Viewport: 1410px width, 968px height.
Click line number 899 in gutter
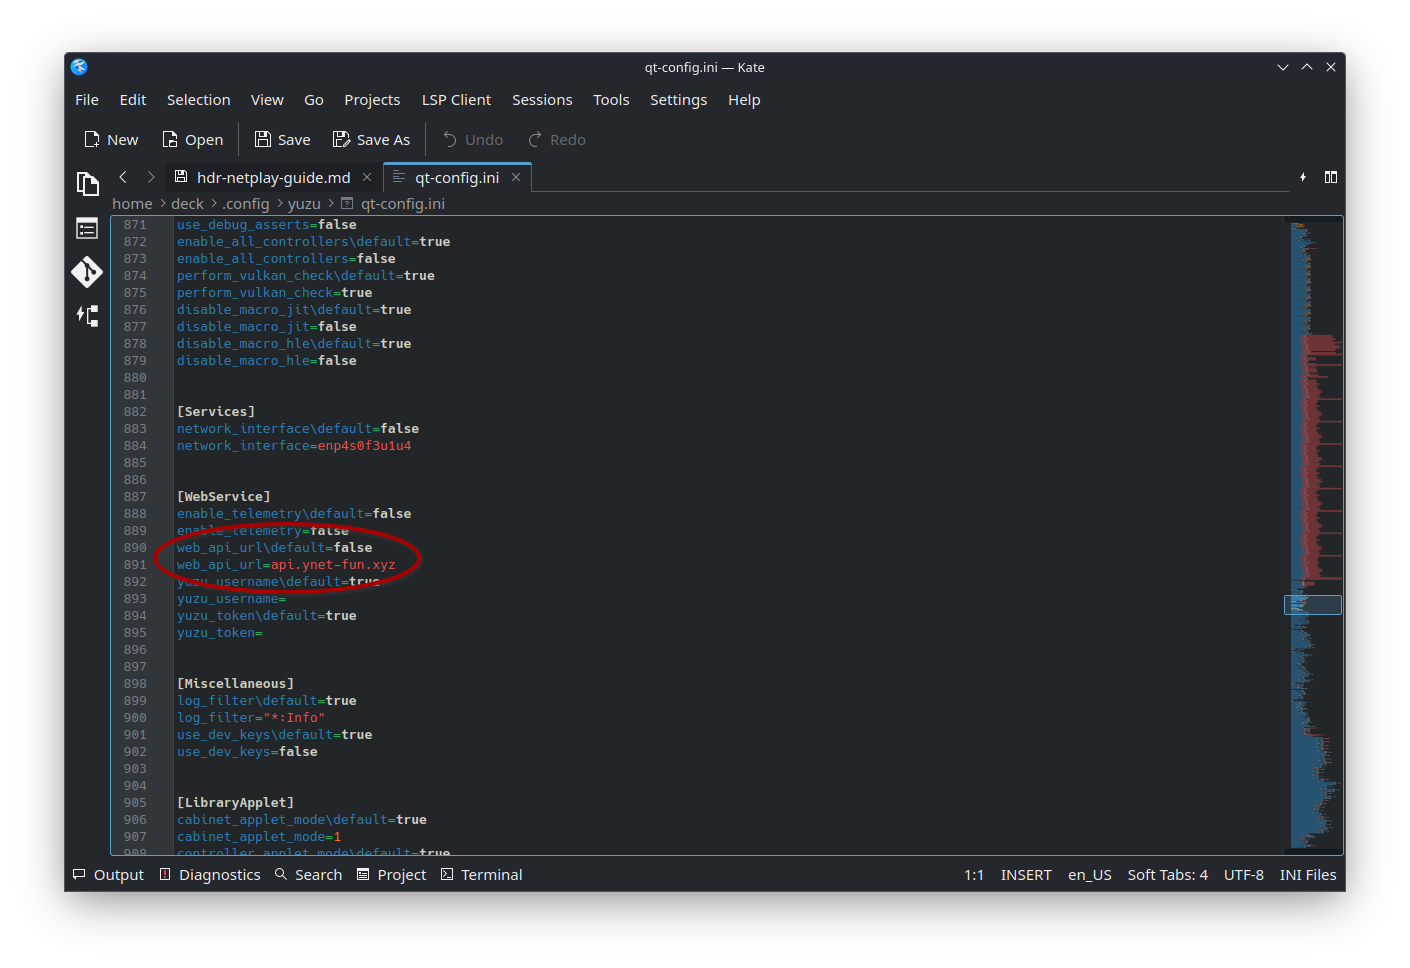[x=135, y=701]
